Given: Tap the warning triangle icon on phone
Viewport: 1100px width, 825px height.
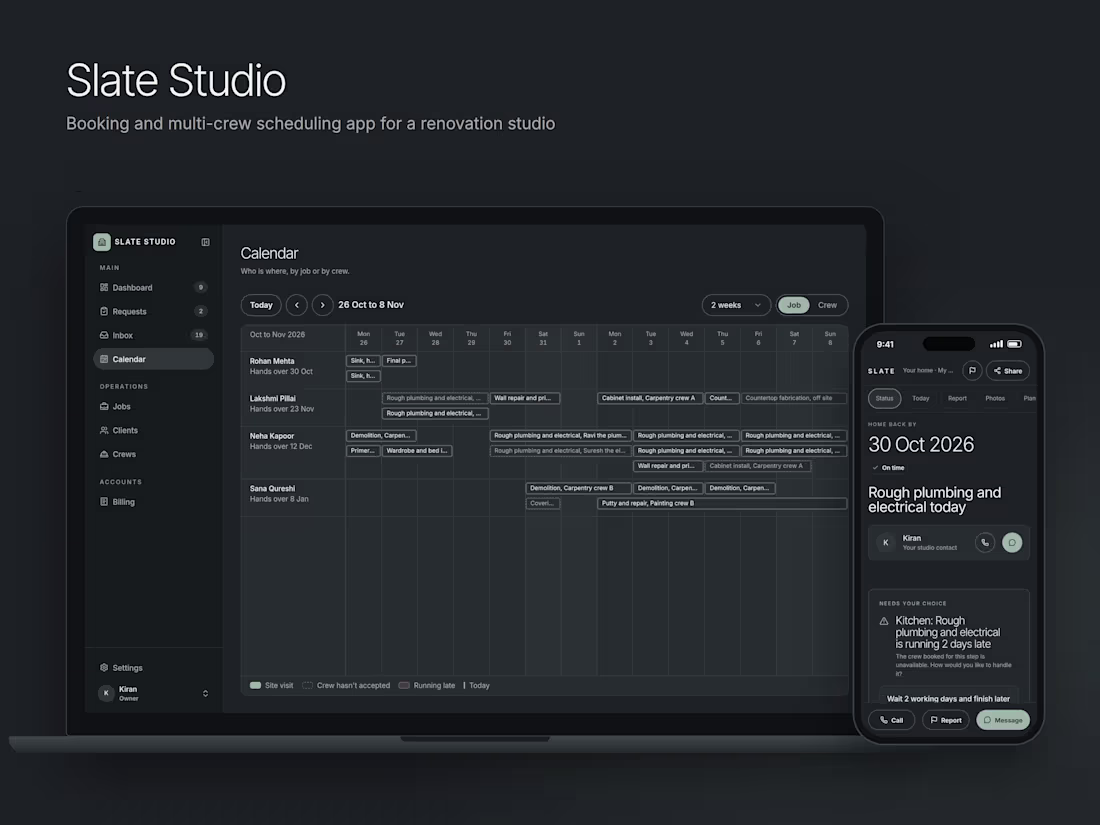Looking at the screenshot, I should pyautogui.click(x=884, y=621).
